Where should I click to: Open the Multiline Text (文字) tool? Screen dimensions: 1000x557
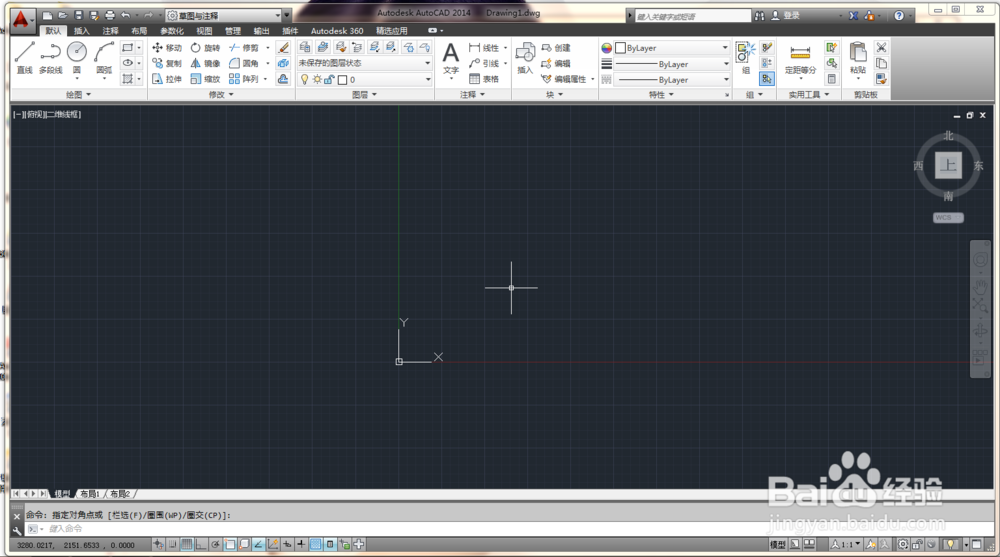pos(451,57)
